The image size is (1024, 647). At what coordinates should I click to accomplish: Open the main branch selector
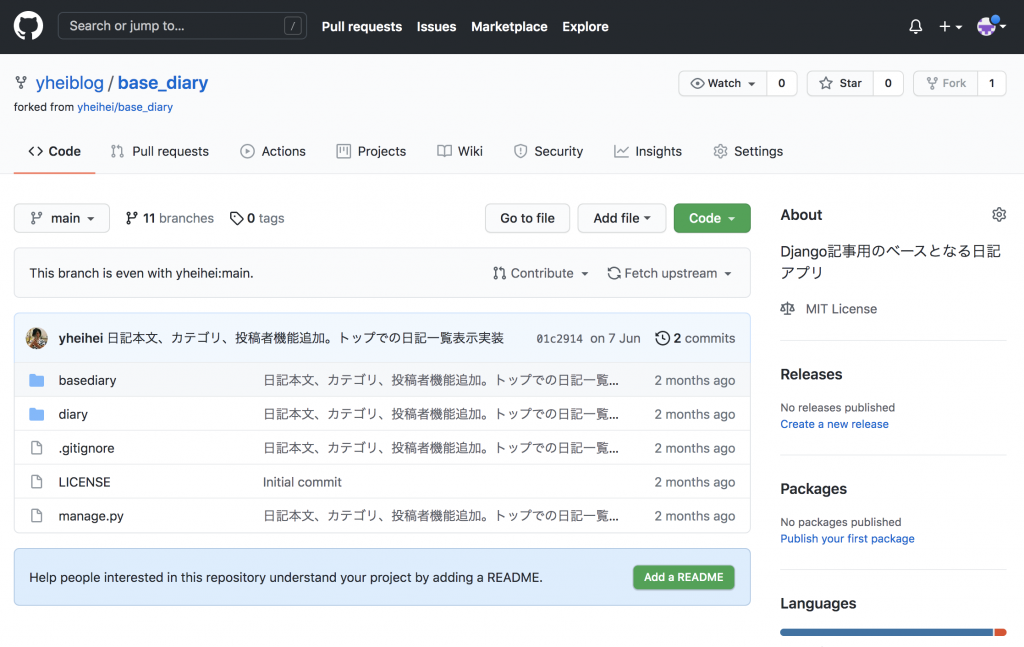coord(62,218)
